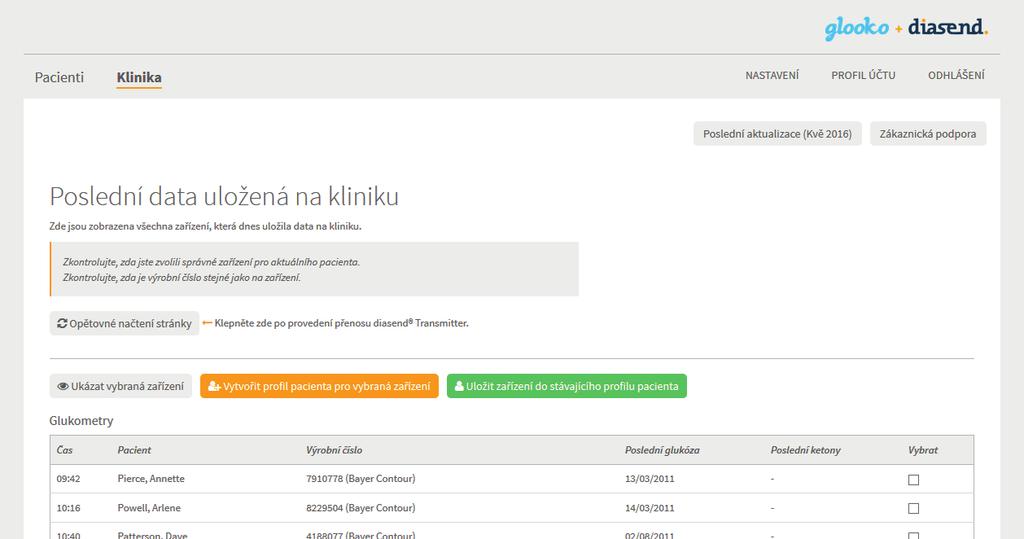Open the Klinika tab

point(139,77)
